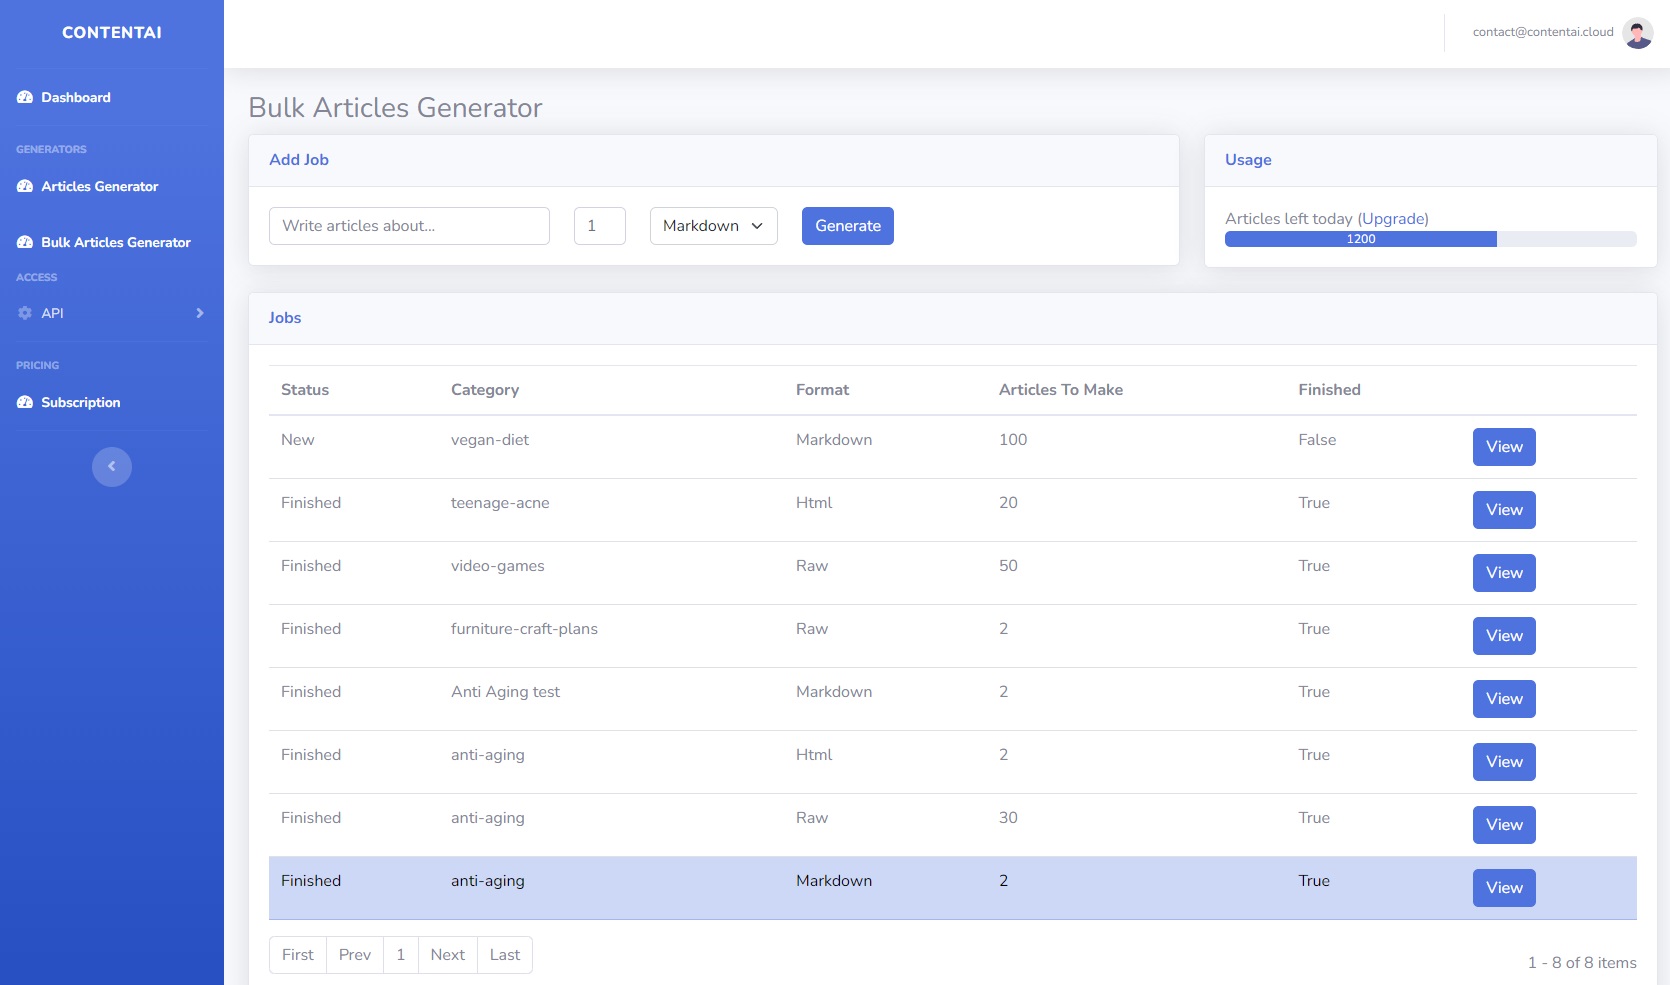1670x985 pixels.
Task: Go to the Next page of jobs
Action: click(447, 954)
